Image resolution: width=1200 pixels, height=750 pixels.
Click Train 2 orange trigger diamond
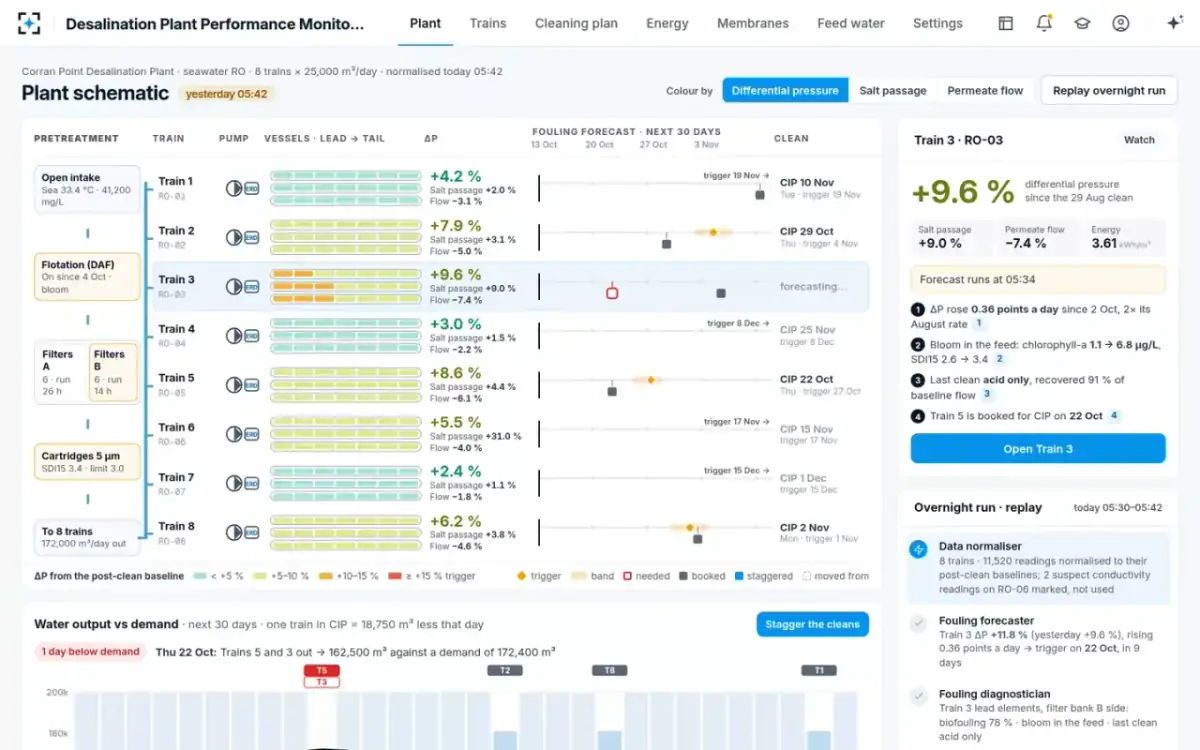[713, 232]
